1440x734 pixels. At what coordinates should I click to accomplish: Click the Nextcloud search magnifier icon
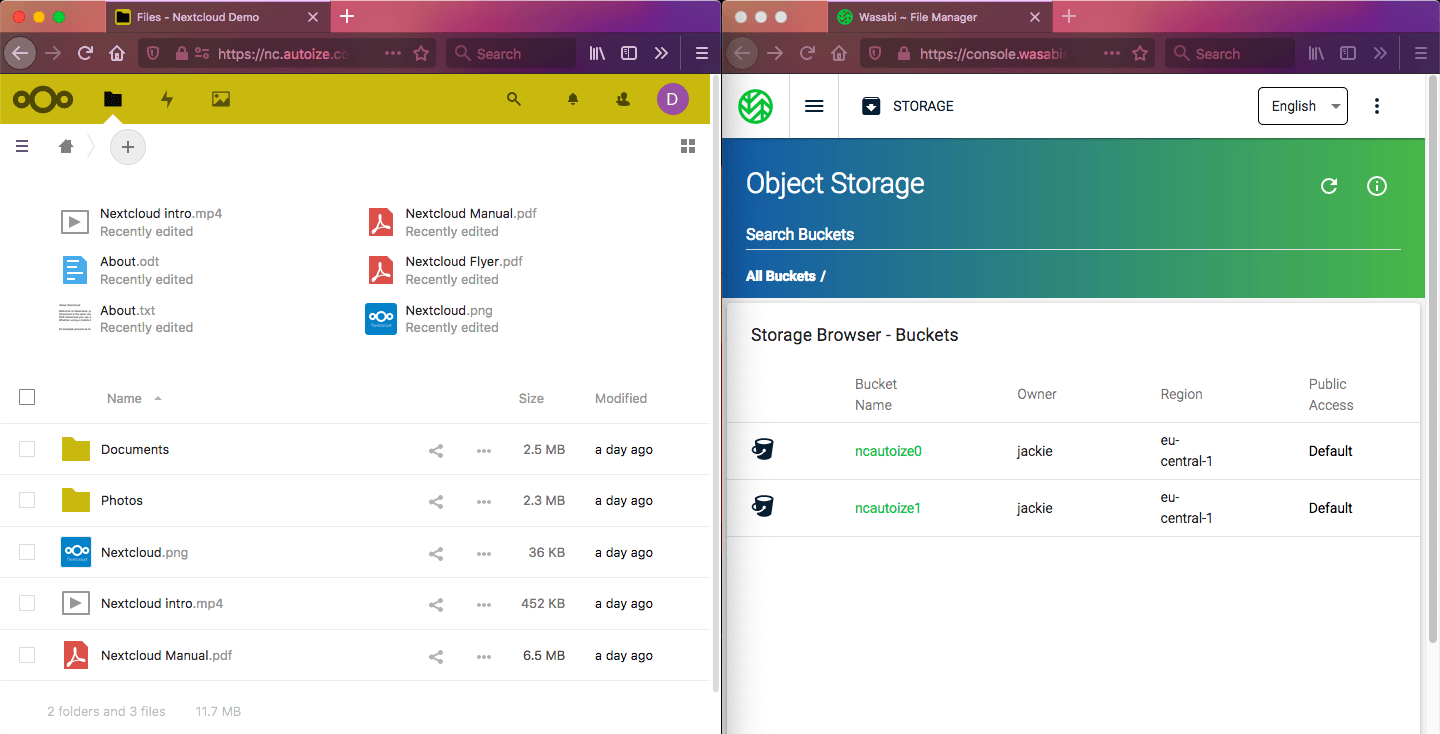click(x=514, y=99)
